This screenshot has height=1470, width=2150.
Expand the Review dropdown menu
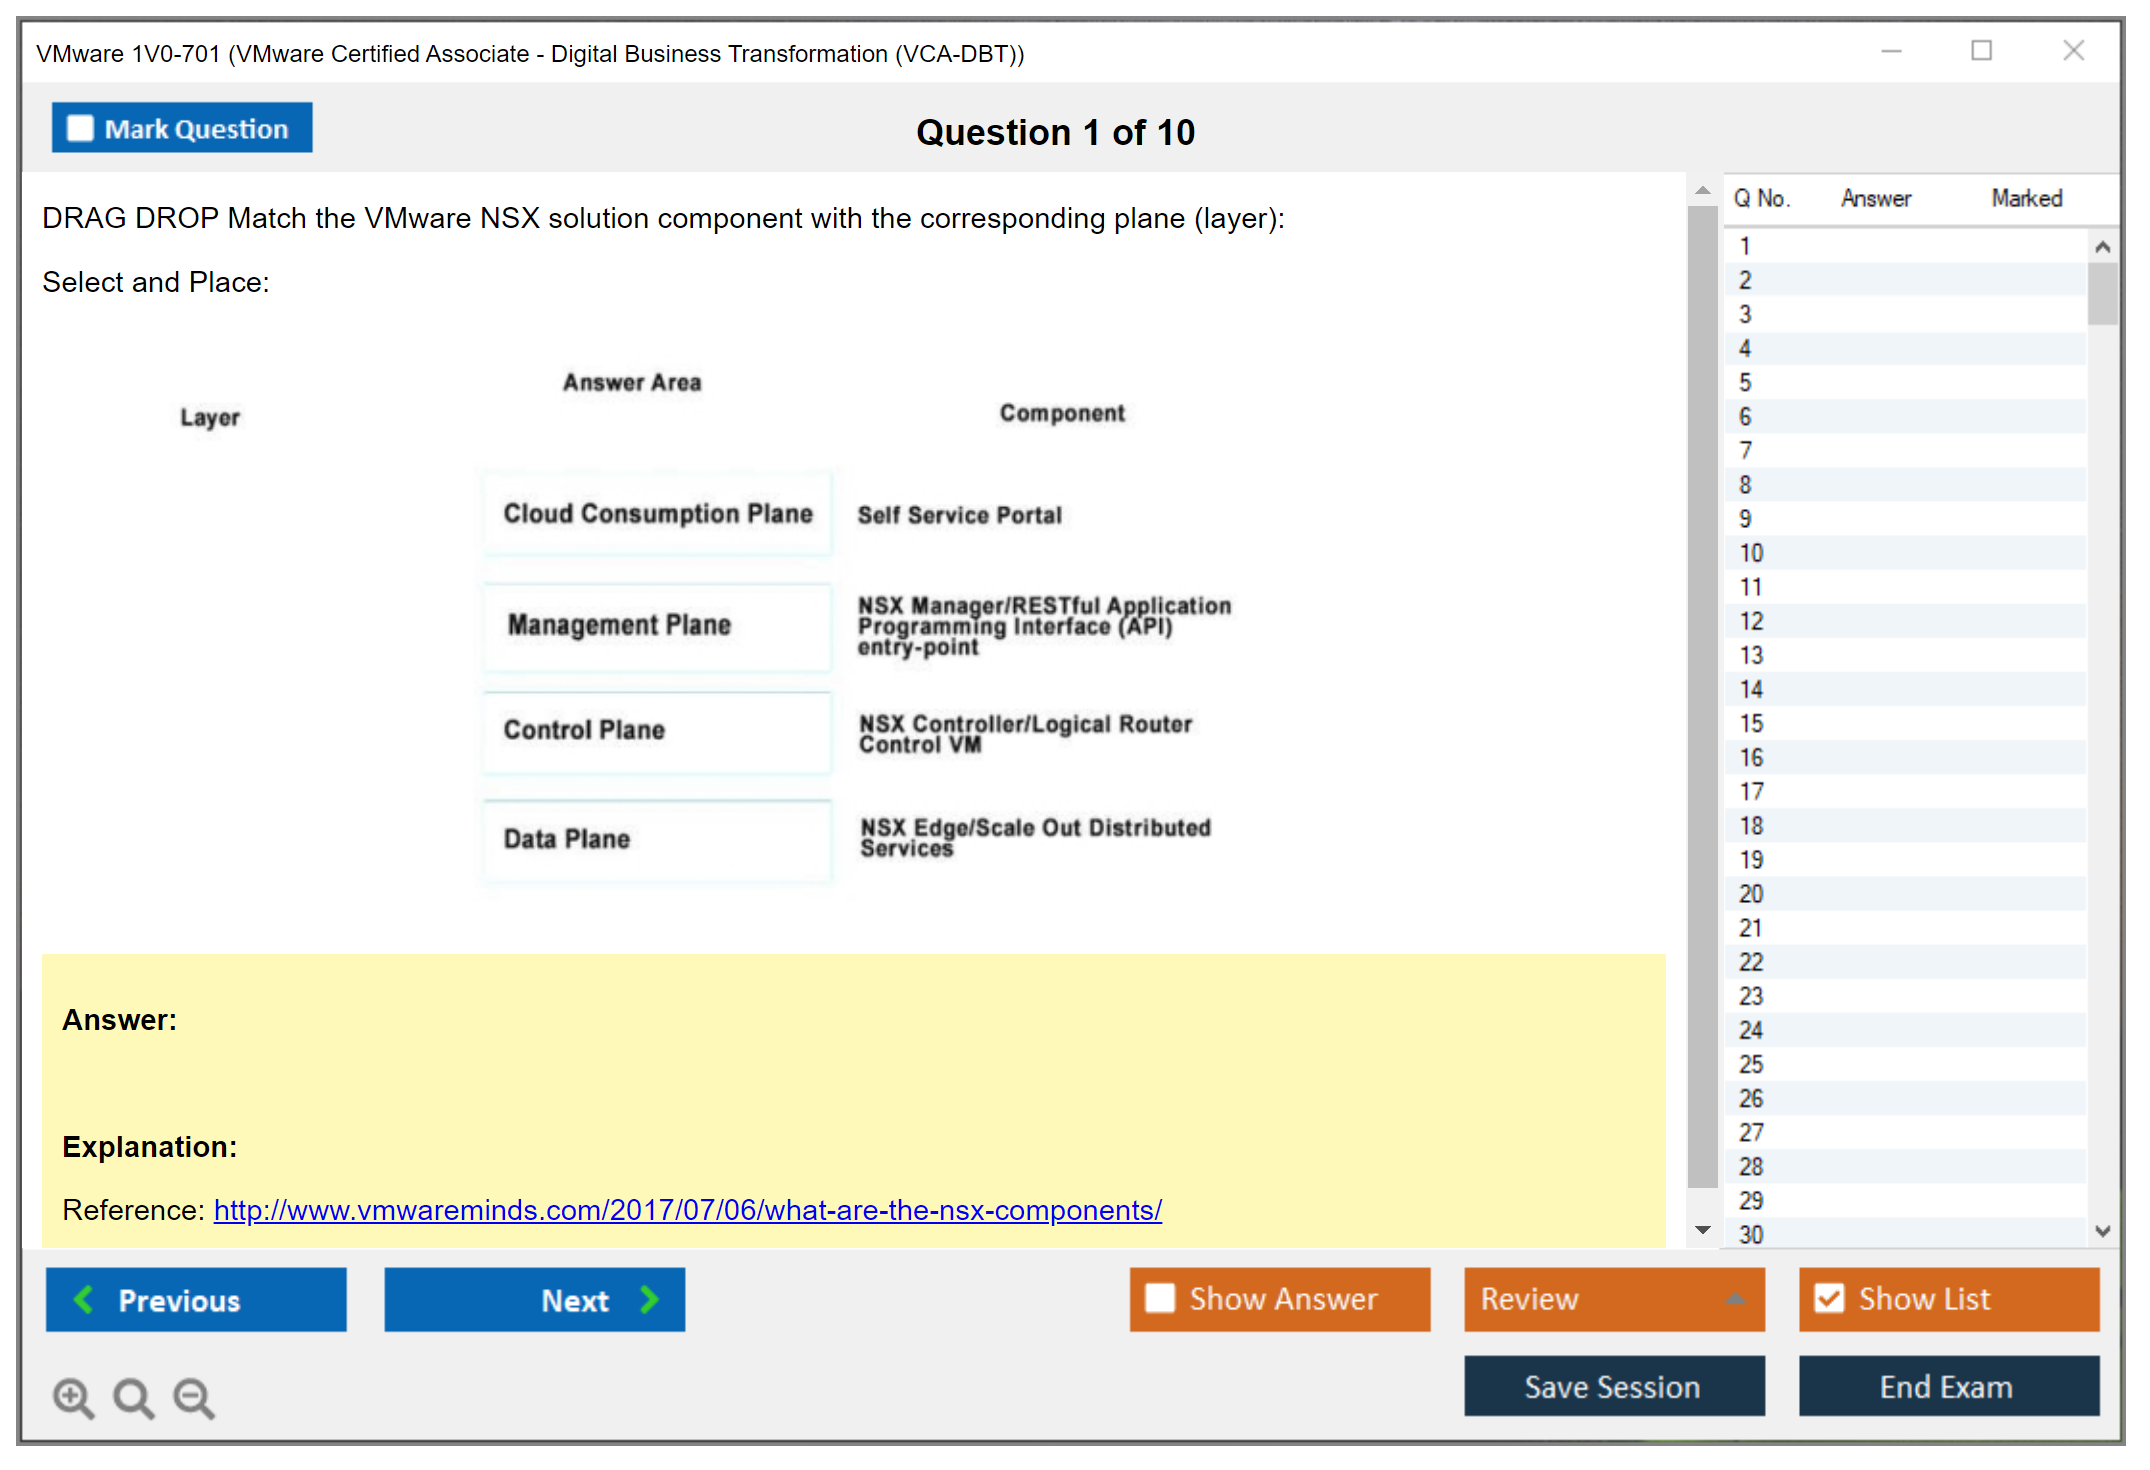pyautogui.click(x=1735, y=1299)
